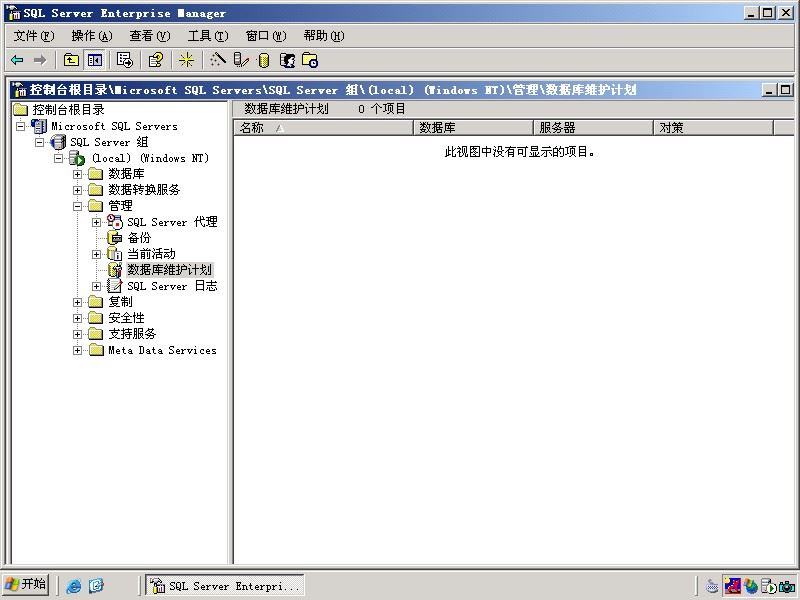Sort by the 数据库 column header
This screenshot has height=600, width=800.
(x=473, y=128)
